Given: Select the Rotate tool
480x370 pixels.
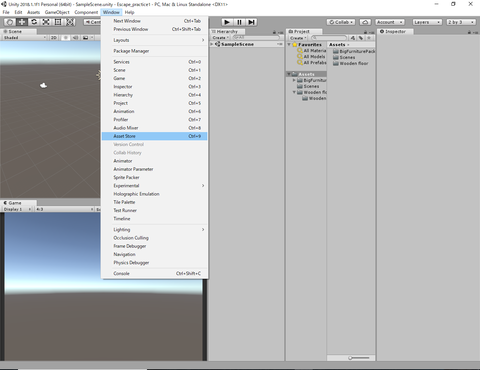Looking at the screenshot, I should (x=34, y=22).
